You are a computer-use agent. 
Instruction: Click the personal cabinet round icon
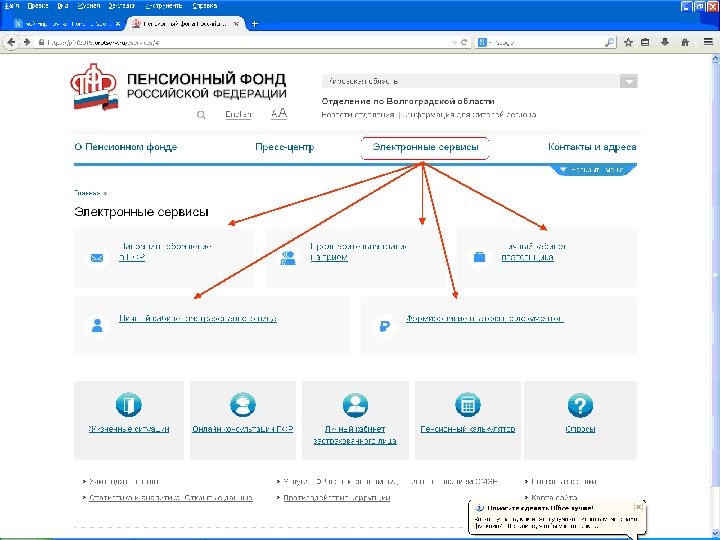pyautogui.click(x=355, y=405)
